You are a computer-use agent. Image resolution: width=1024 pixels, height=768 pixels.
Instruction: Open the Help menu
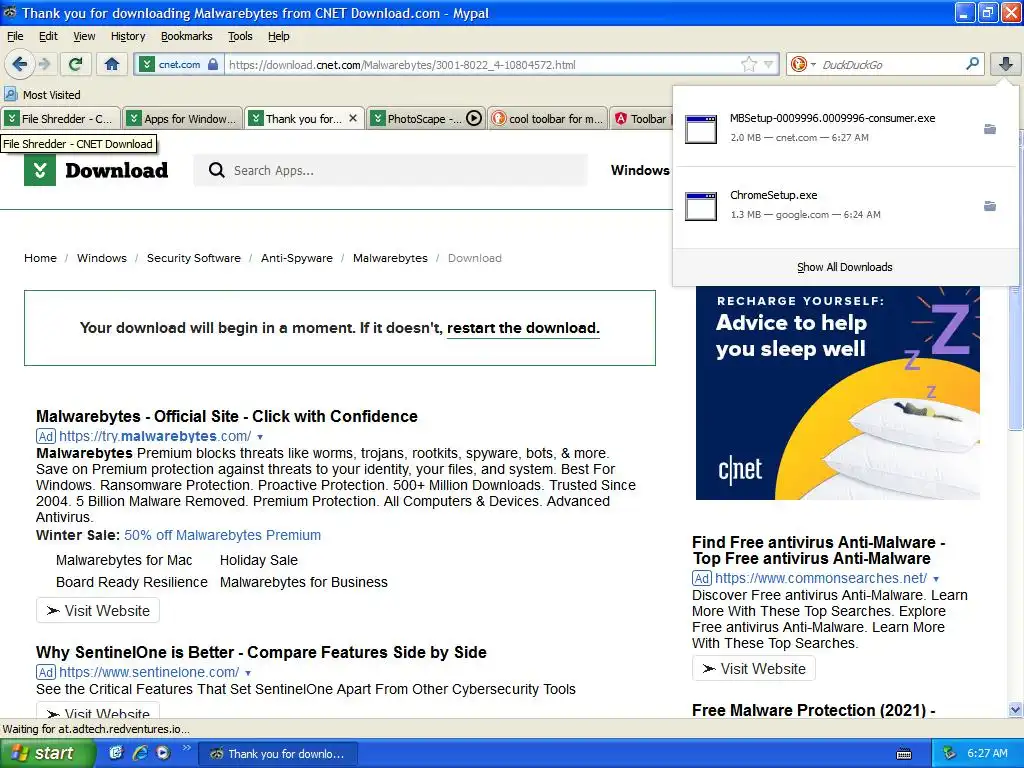point(278,36)
